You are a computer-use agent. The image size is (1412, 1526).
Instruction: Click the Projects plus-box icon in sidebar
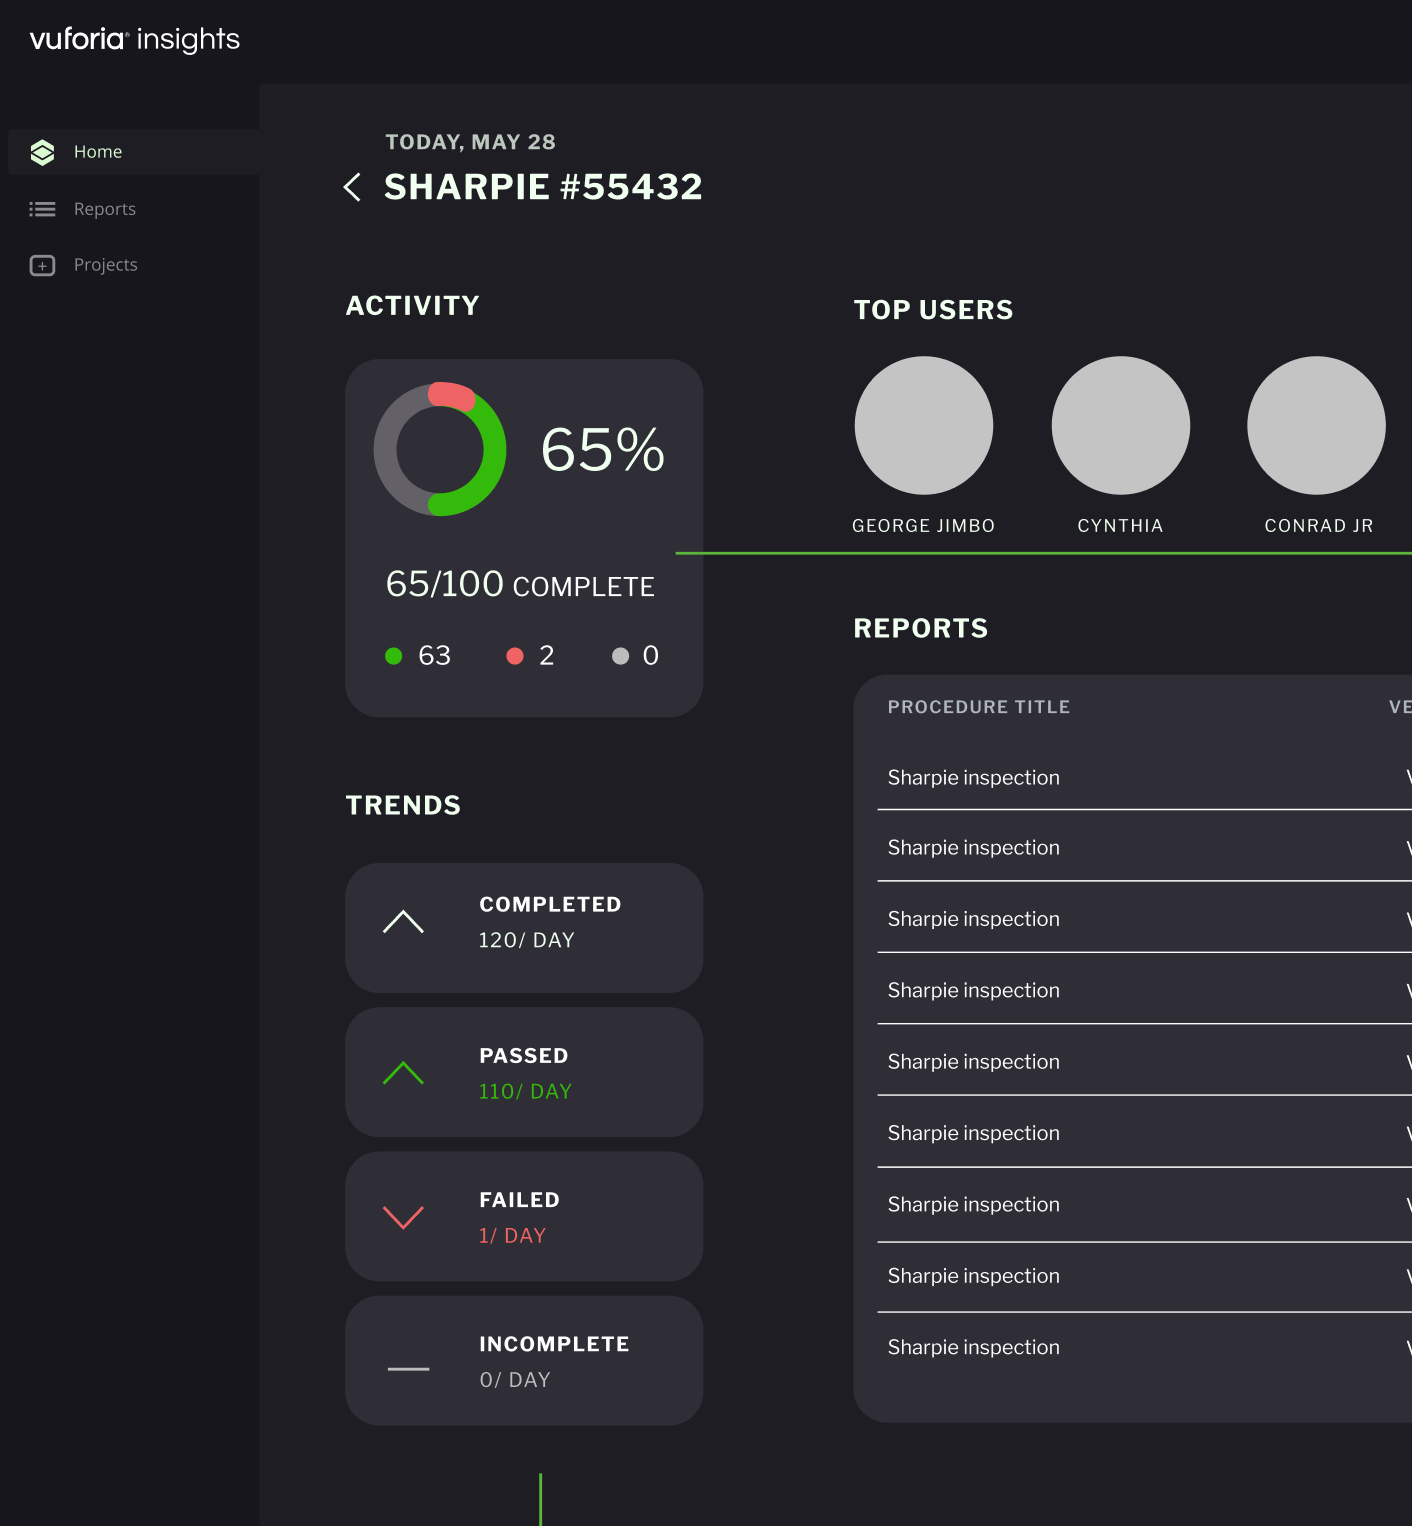tap(42, 265)
